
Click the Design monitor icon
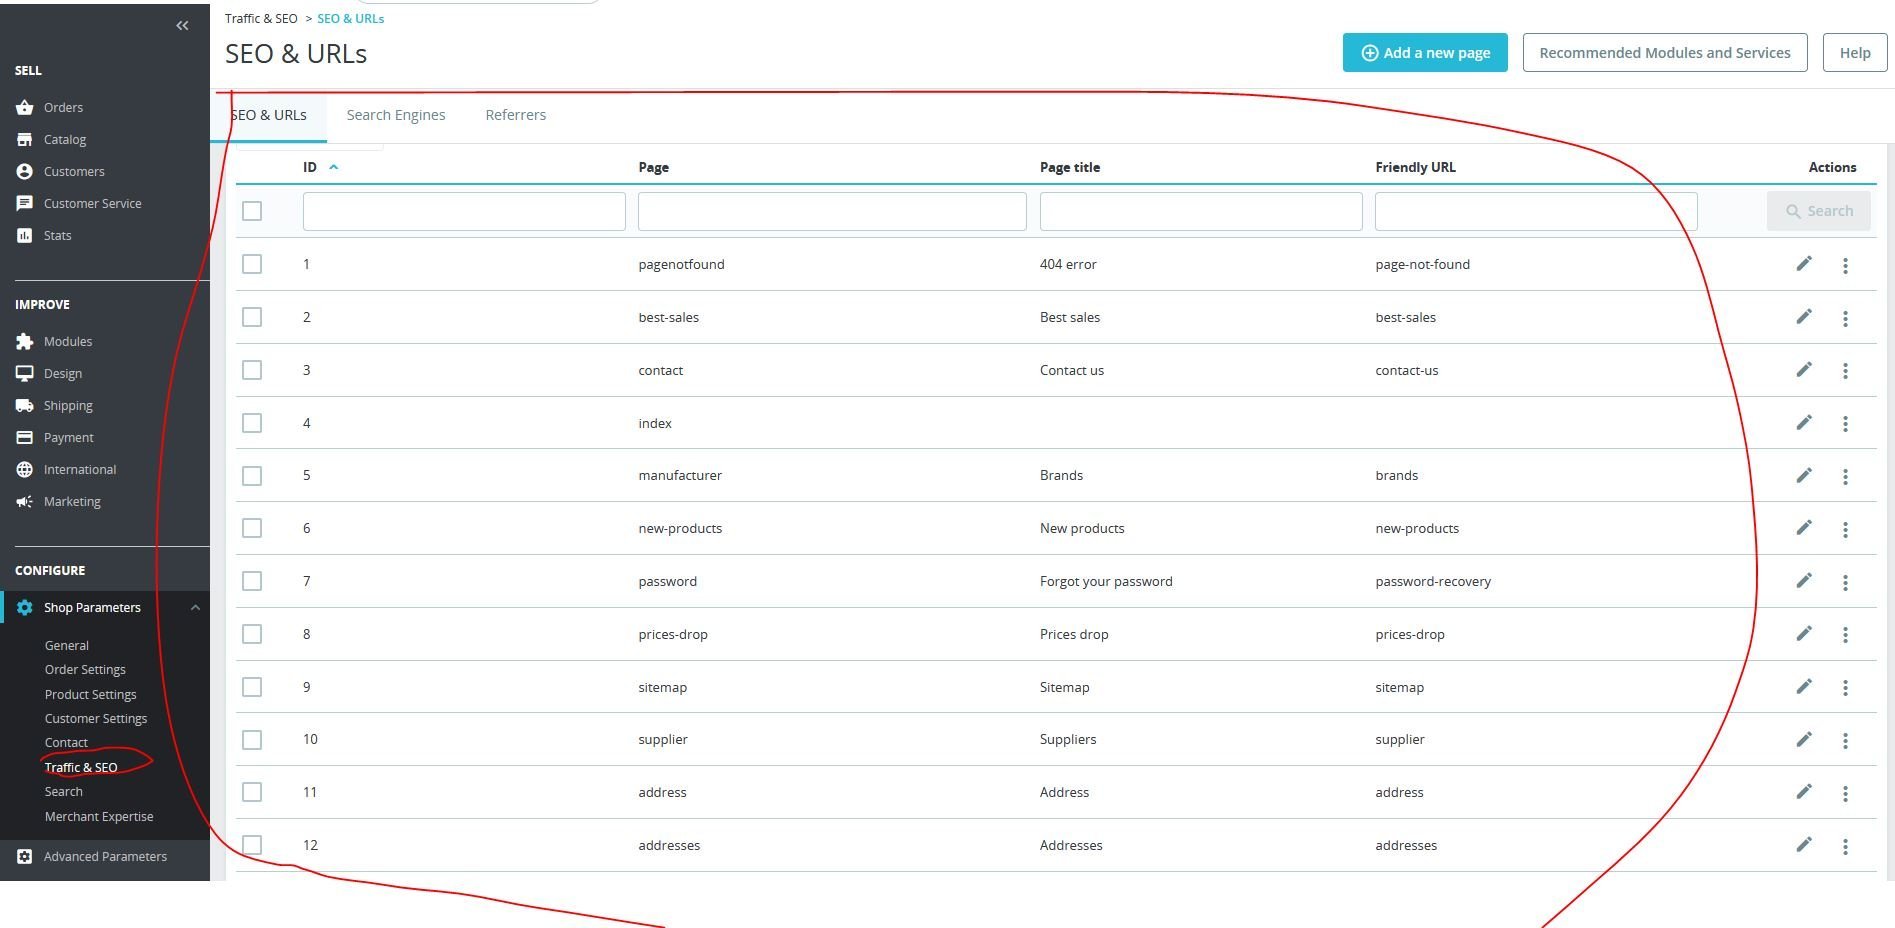(x=25, y=373)
